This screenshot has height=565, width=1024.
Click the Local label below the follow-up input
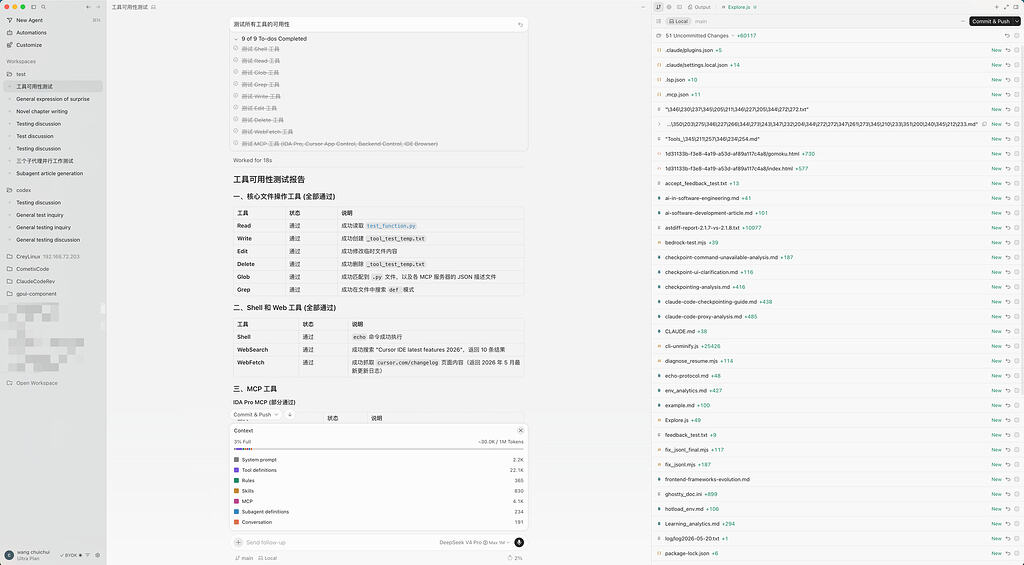268,558
